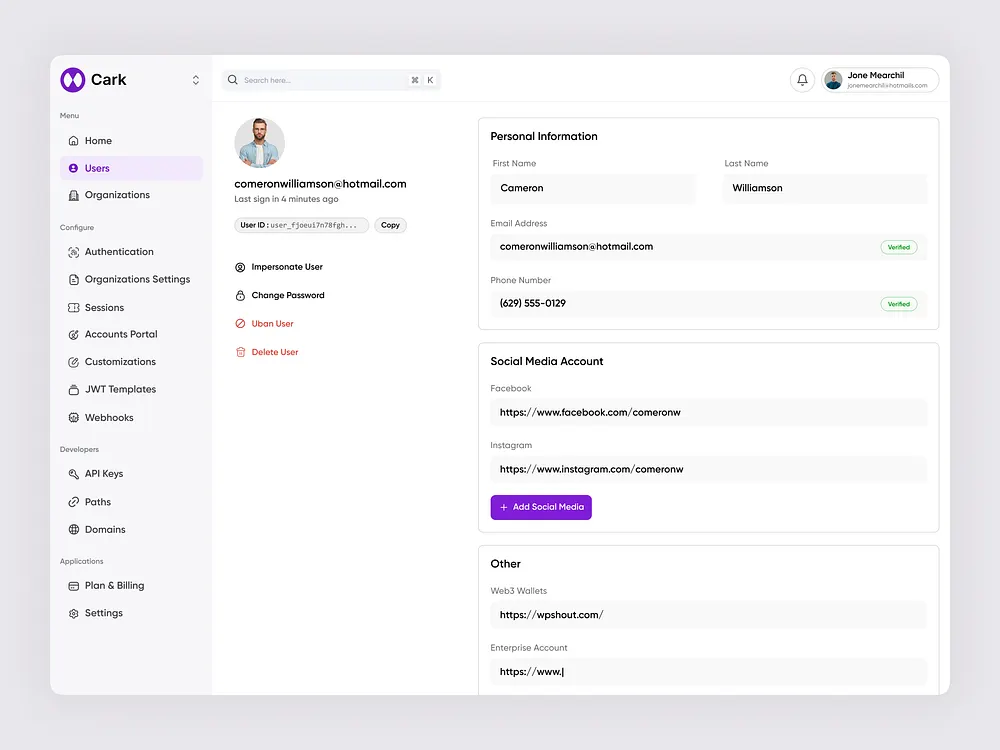Screen dimensions: 1000x750
Task: Click the Add Social Media button
Action: pyautogui.click(x=540, y=507)
